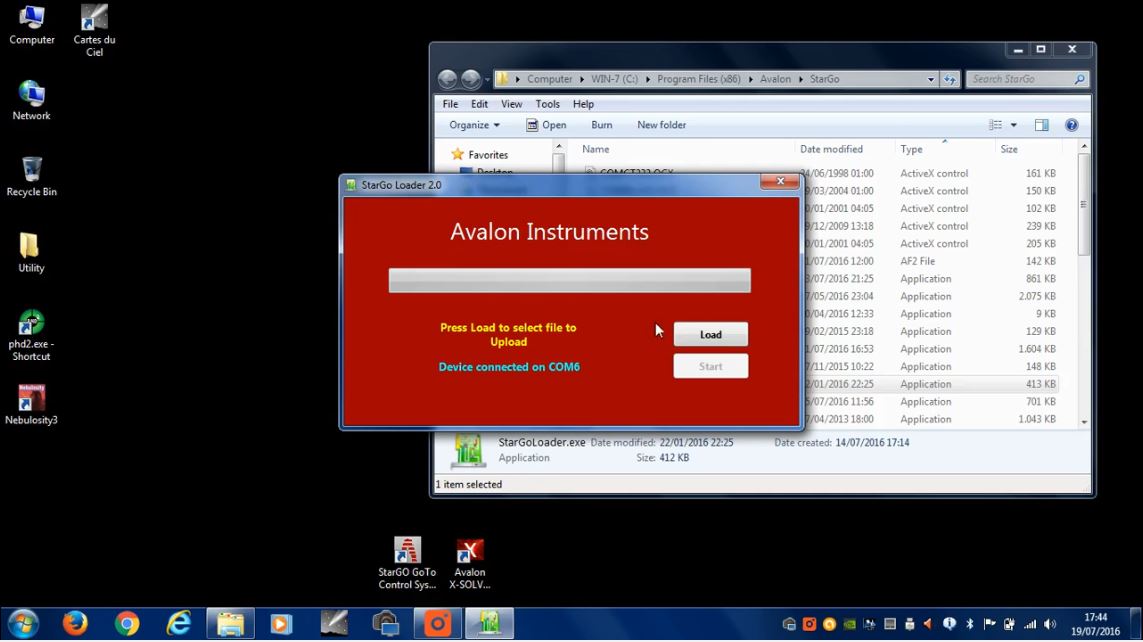The width and height of the screenshot is (1143, 642).
Task: Open the View menu in Explorer
Action: pyautogui.click(x=511, y=104)
